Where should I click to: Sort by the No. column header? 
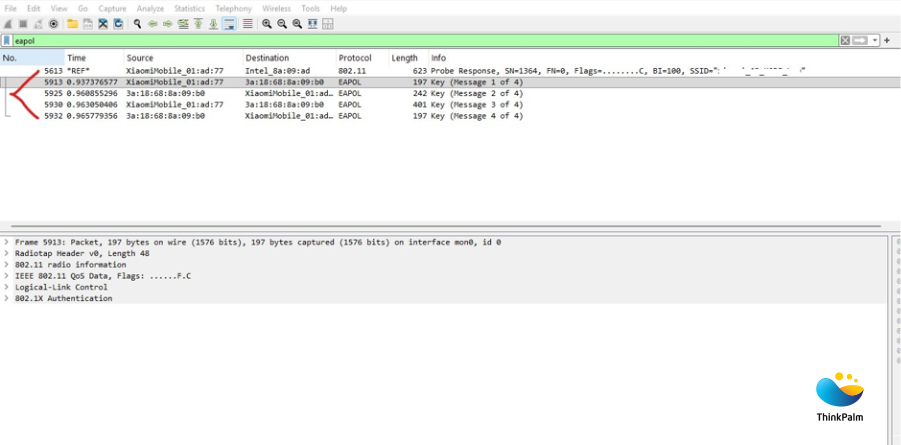click(x=32, y=58)
